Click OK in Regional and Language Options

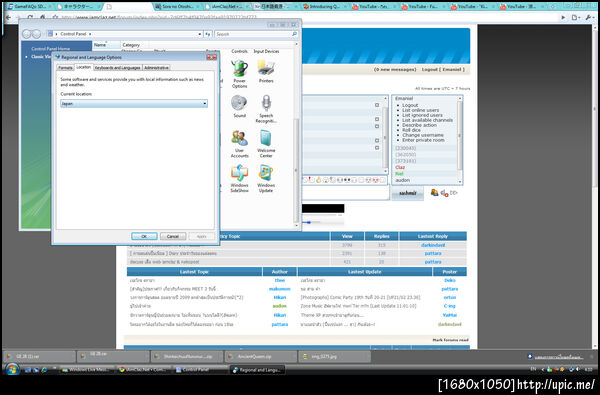(144, 236)
